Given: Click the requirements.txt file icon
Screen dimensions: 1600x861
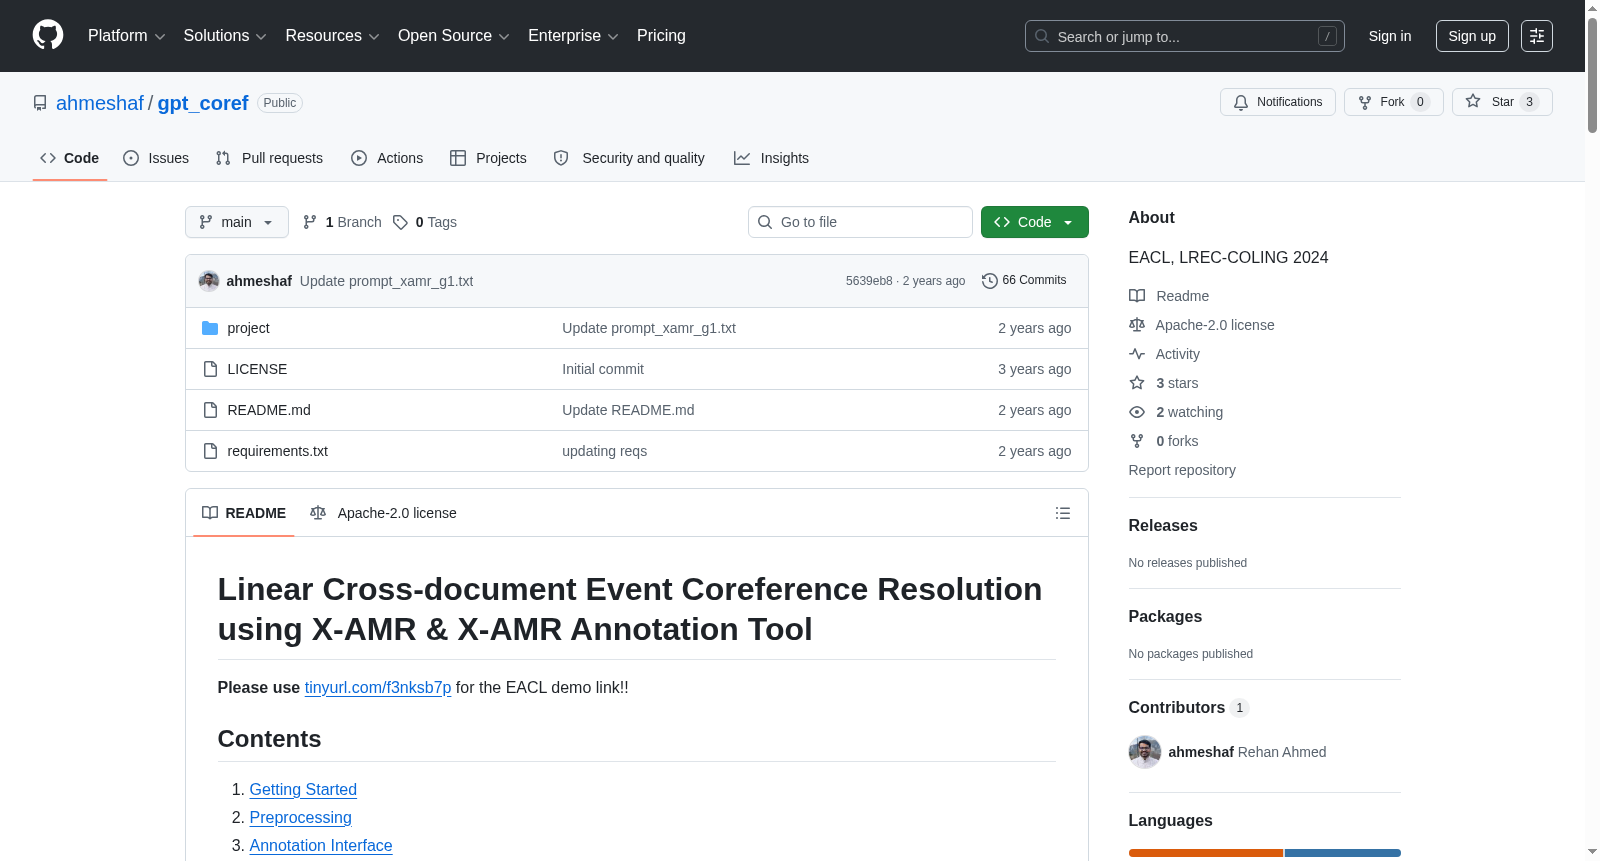Looking at the screenshot, I should click(210, 451).
